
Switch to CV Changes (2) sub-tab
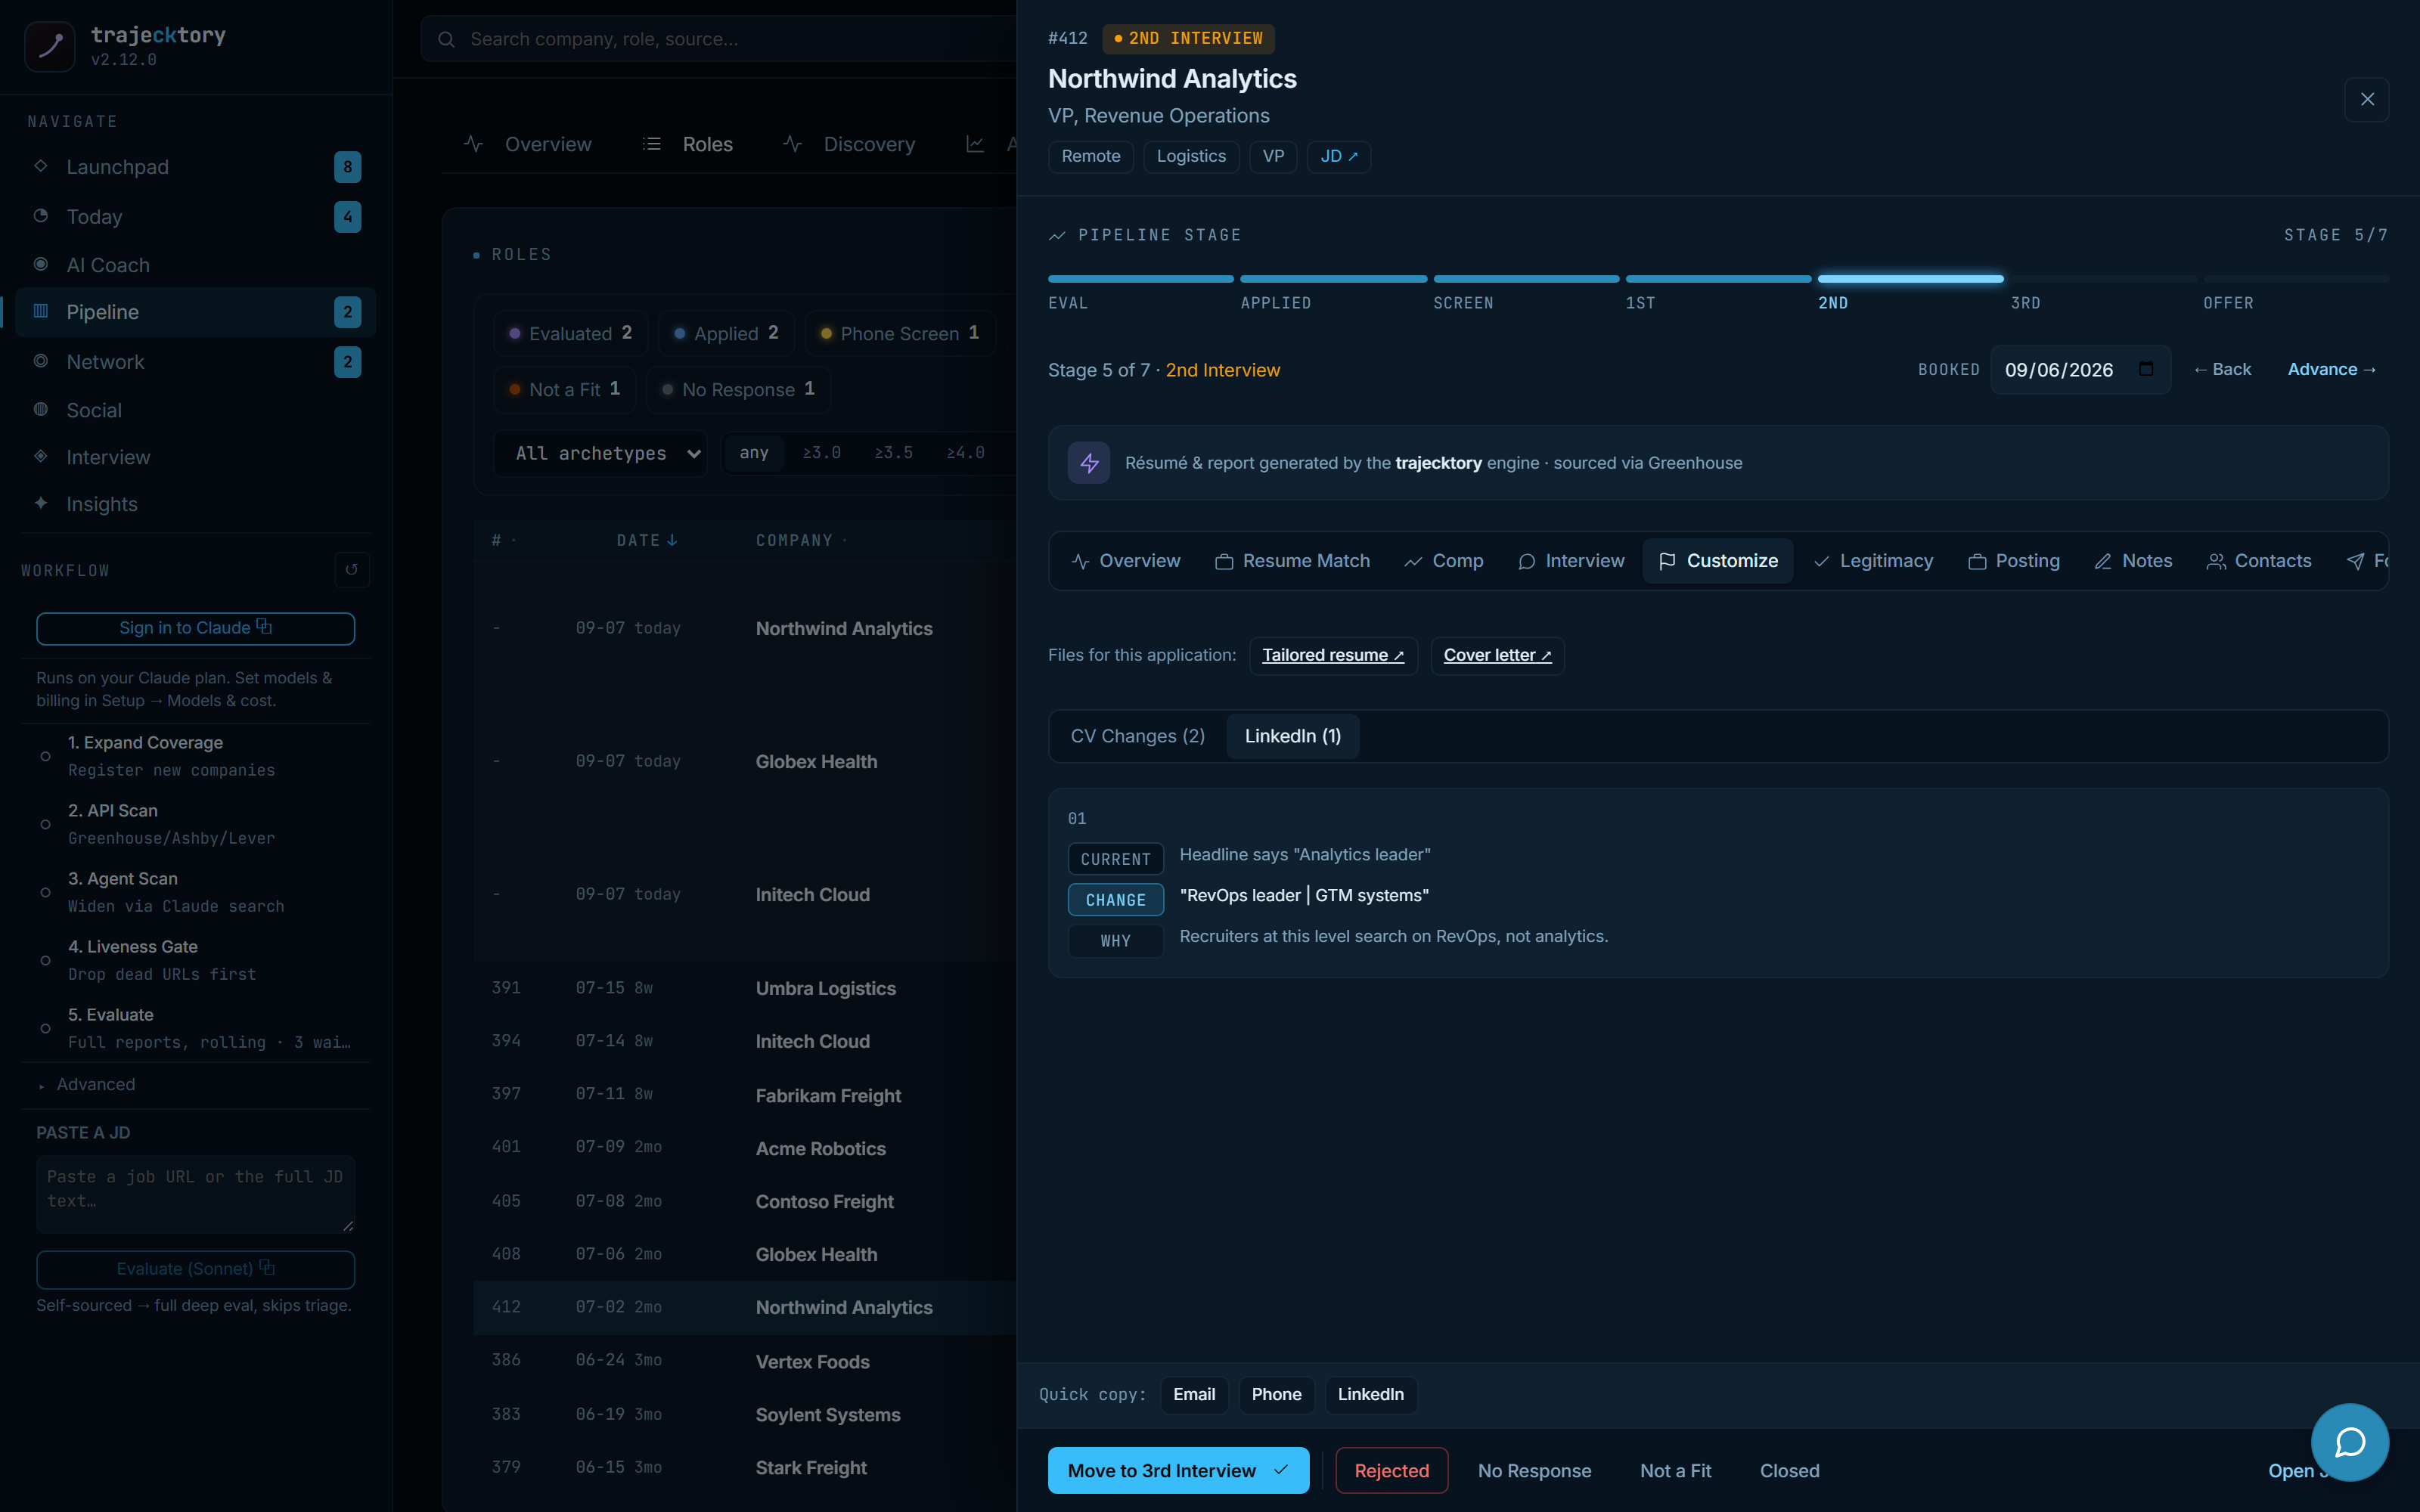[x=1137, y=736]
